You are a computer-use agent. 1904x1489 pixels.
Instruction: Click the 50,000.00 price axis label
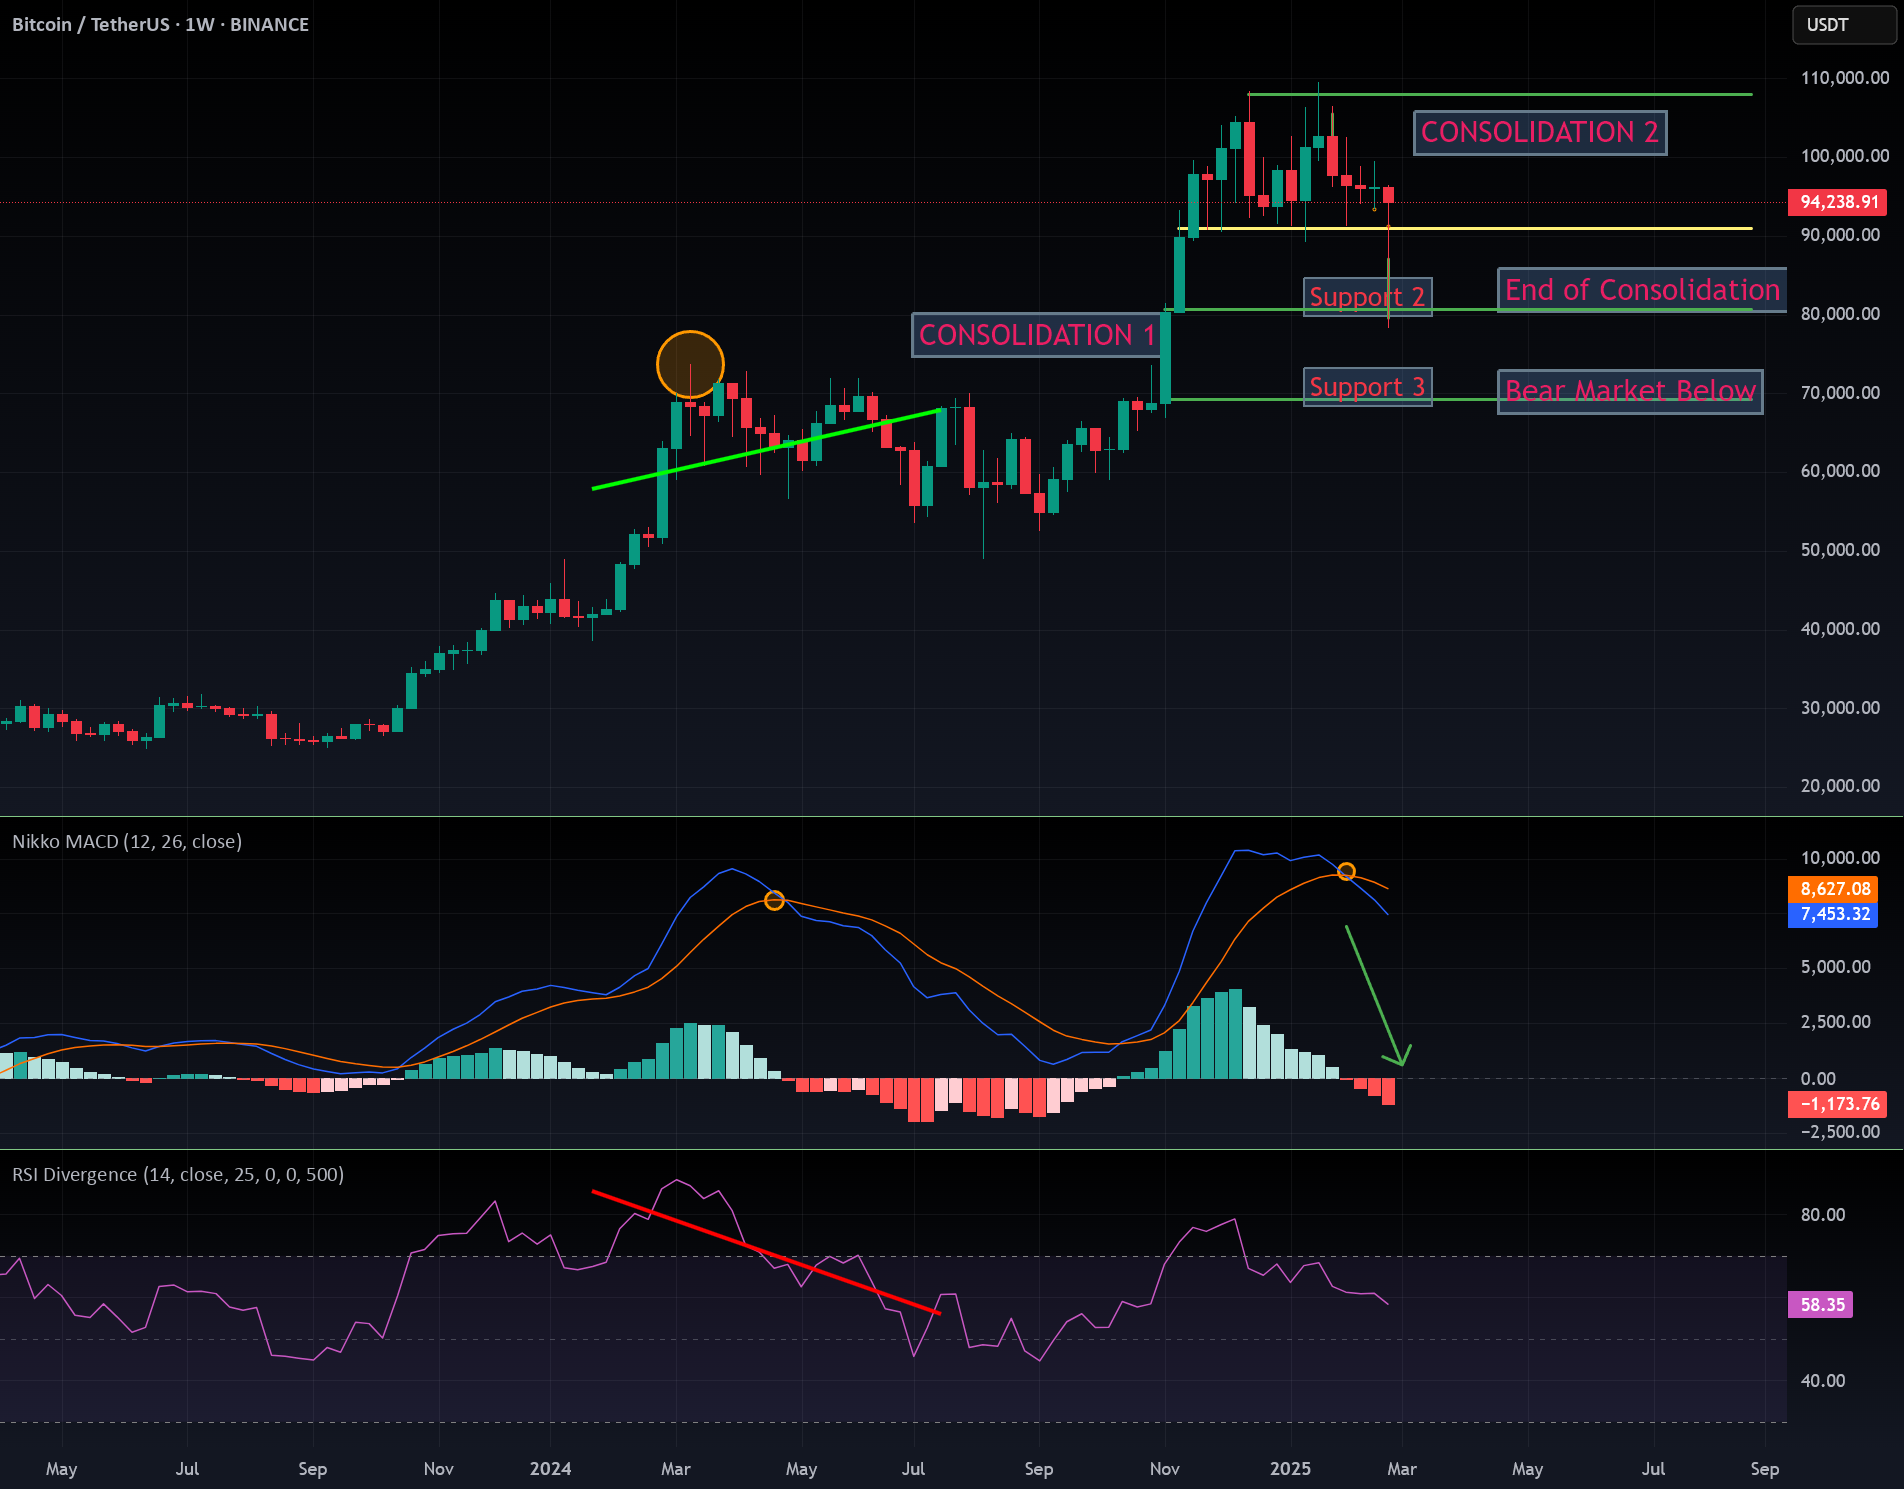1840,550
